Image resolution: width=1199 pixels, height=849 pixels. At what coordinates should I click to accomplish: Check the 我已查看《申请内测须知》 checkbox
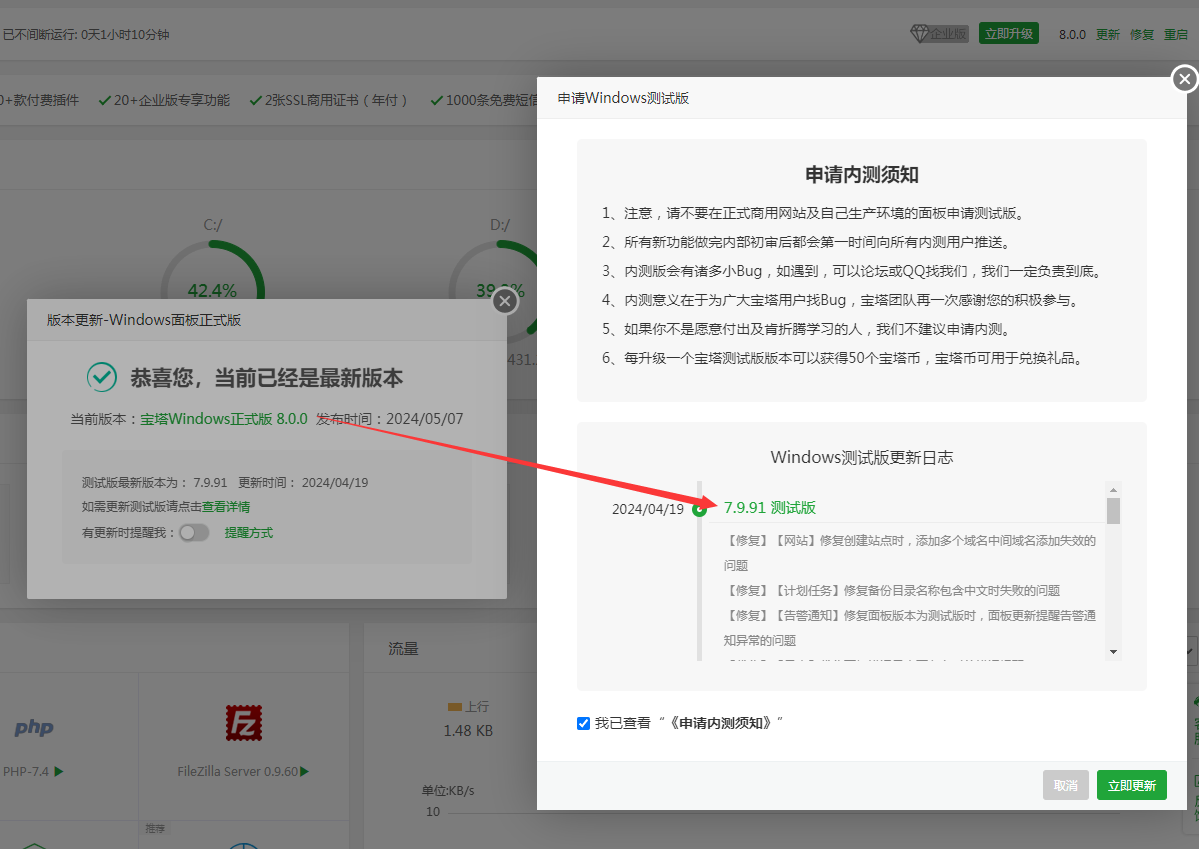tap(583, 723)
